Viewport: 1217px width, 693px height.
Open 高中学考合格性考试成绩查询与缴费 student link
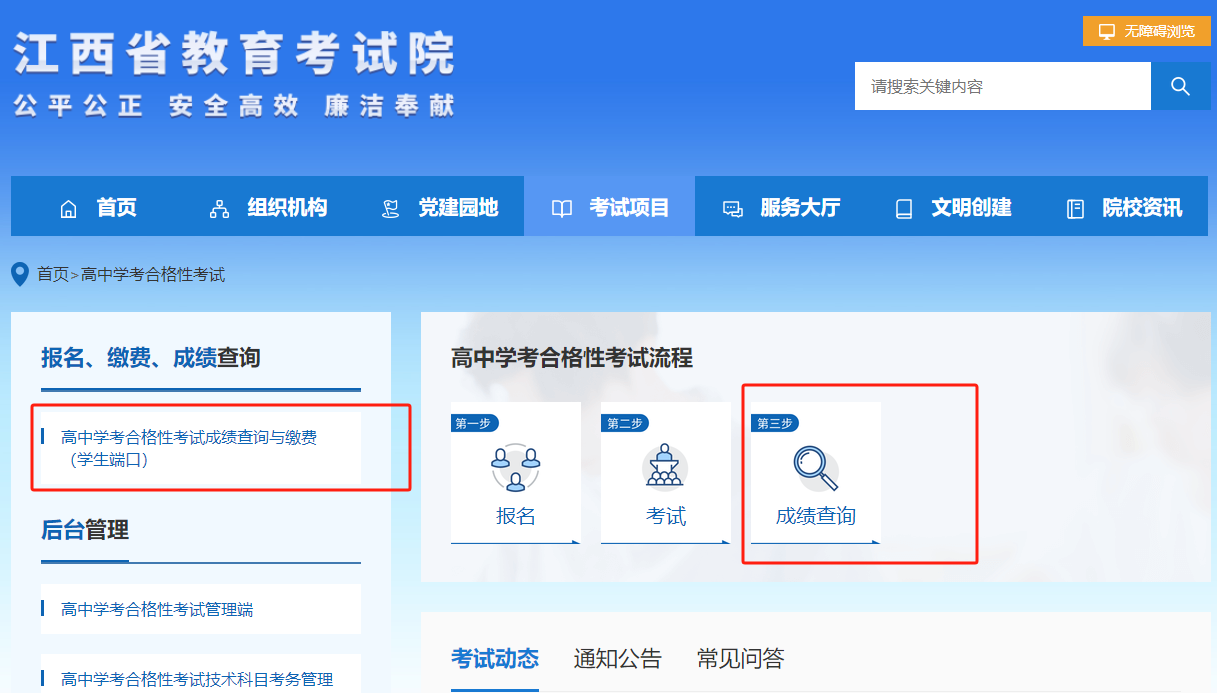[201, 448]
